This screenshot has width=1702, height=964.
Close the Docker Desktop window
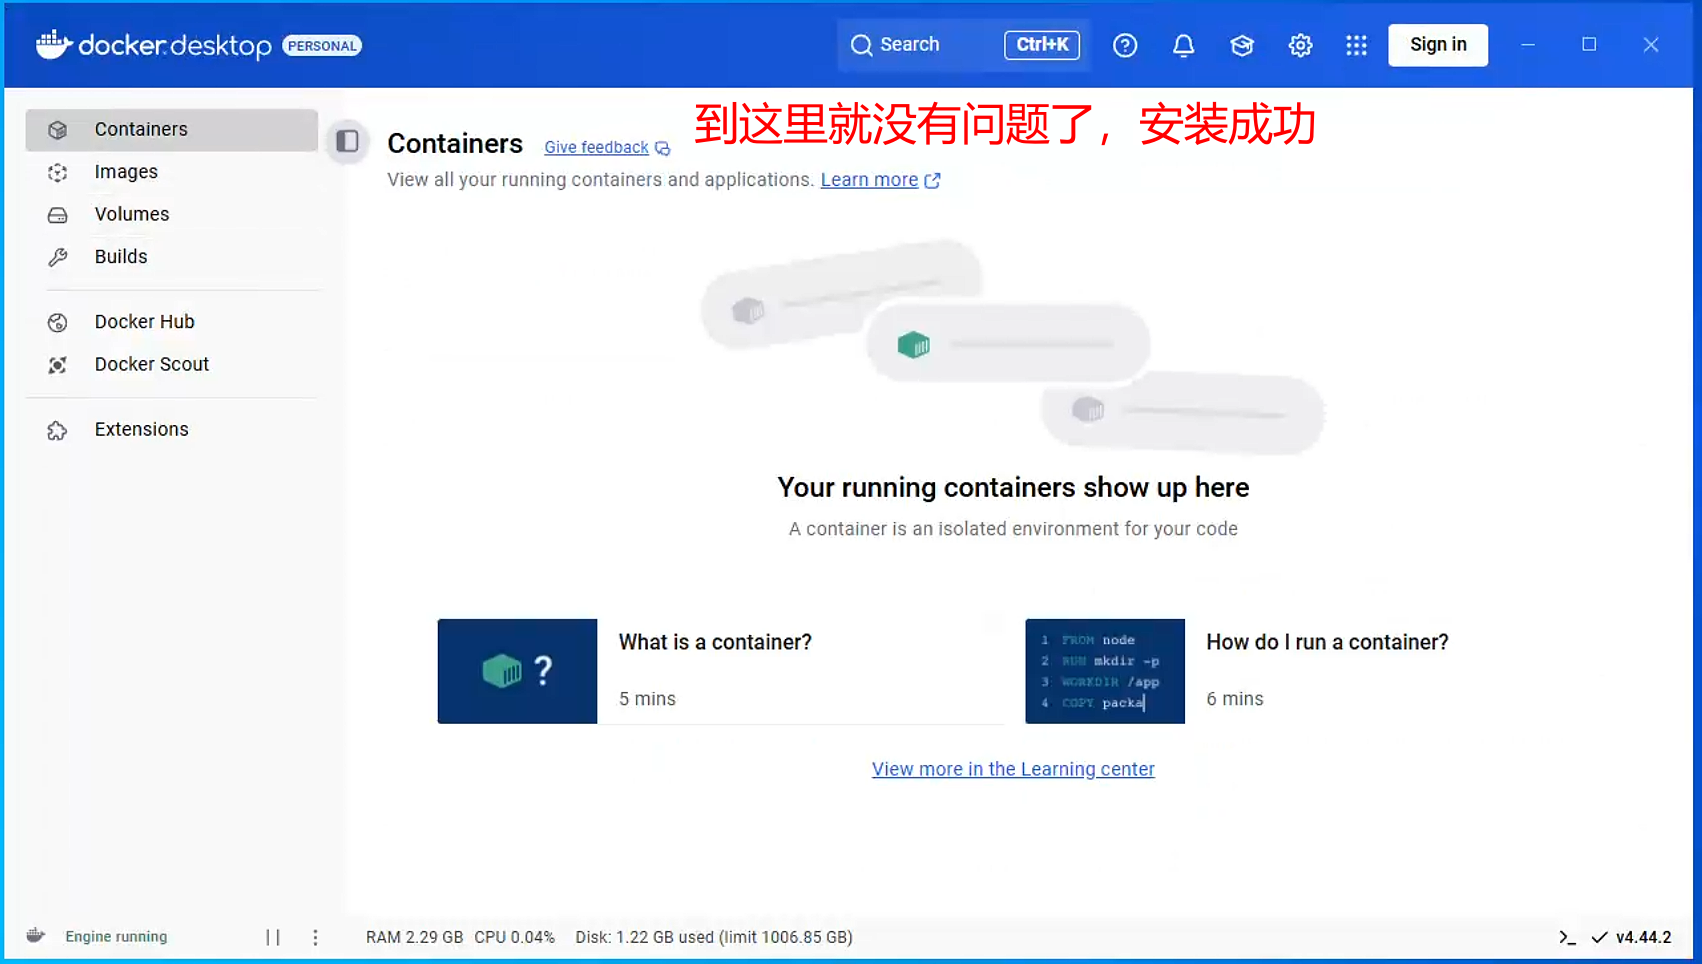tap(1651, 45)
